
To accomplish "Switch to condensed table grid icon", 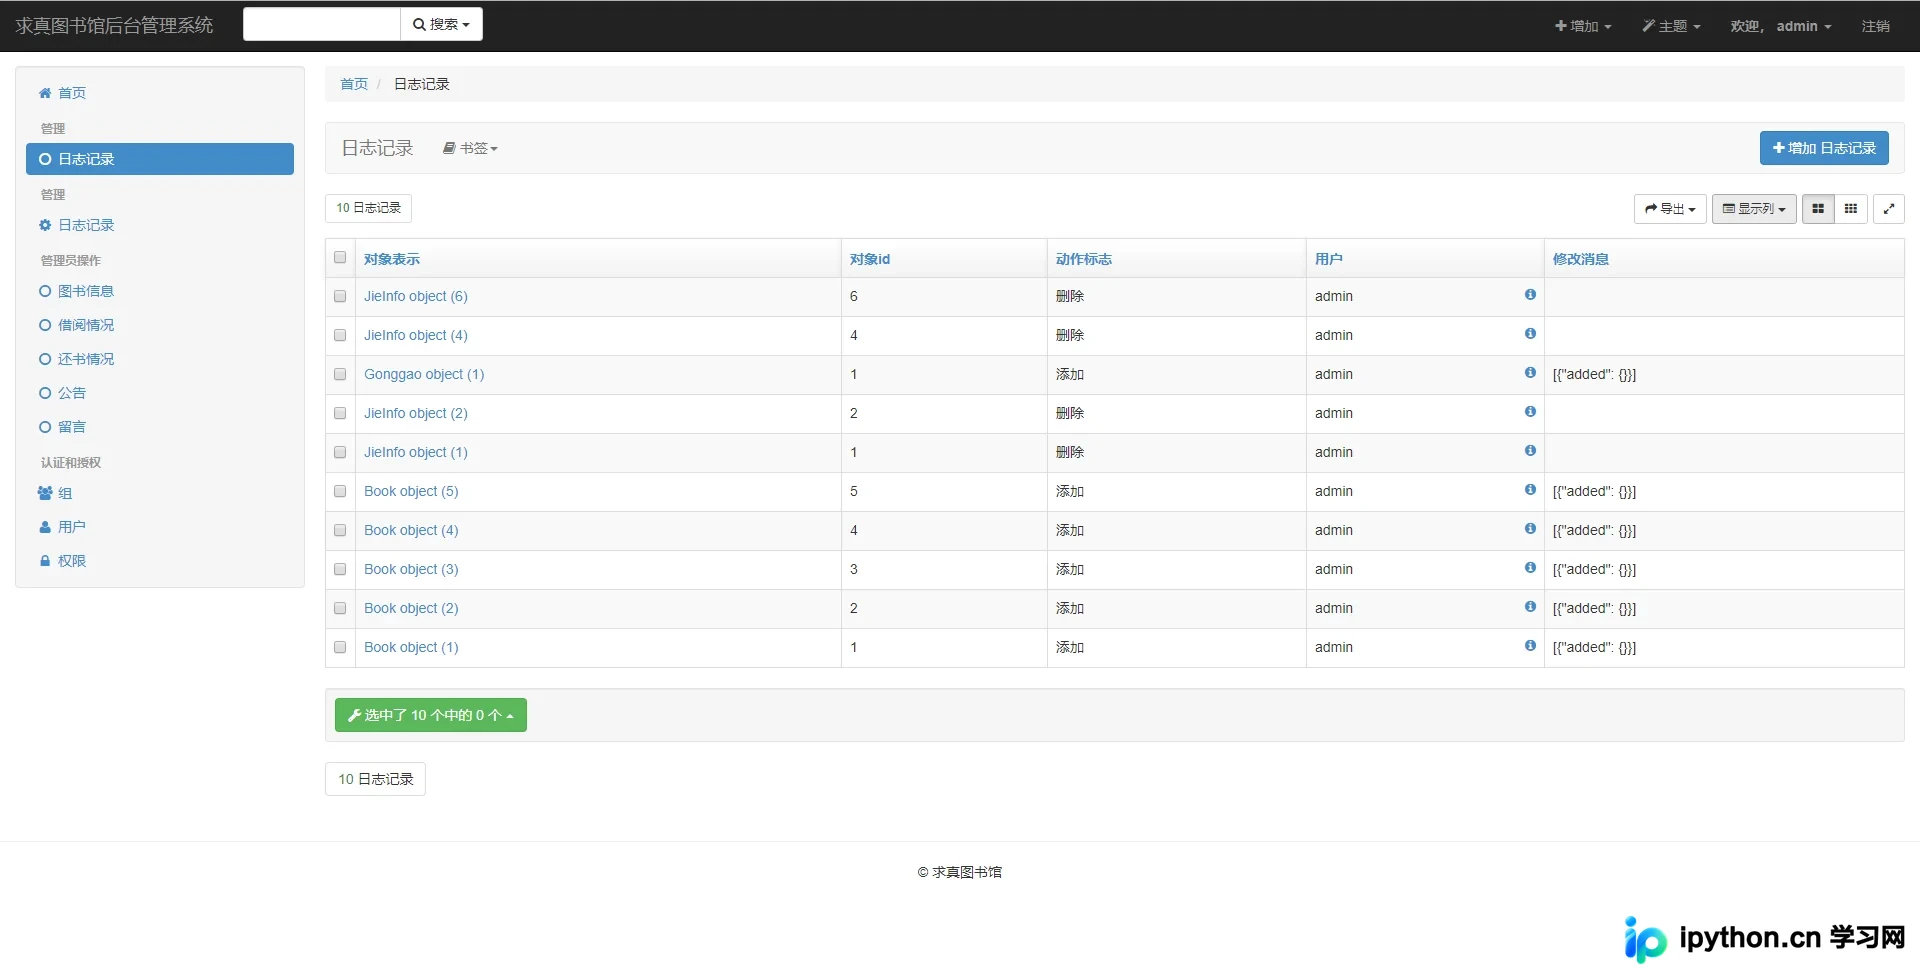I will [1851, 209].
